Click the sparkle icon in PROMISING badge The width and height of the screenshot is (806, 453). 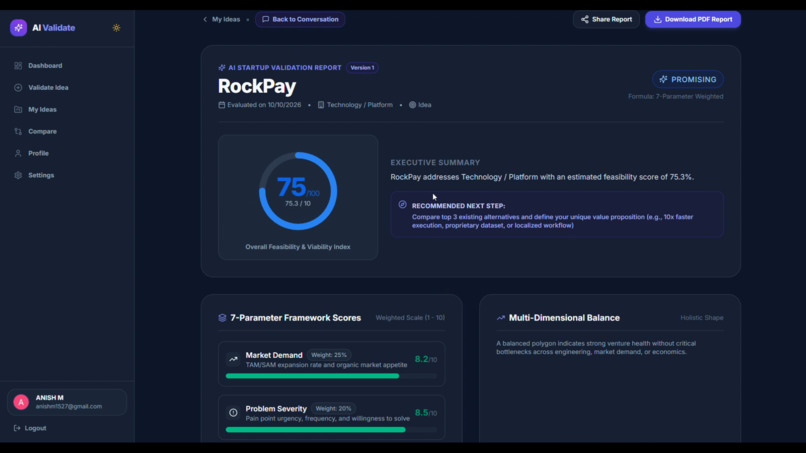664,80
